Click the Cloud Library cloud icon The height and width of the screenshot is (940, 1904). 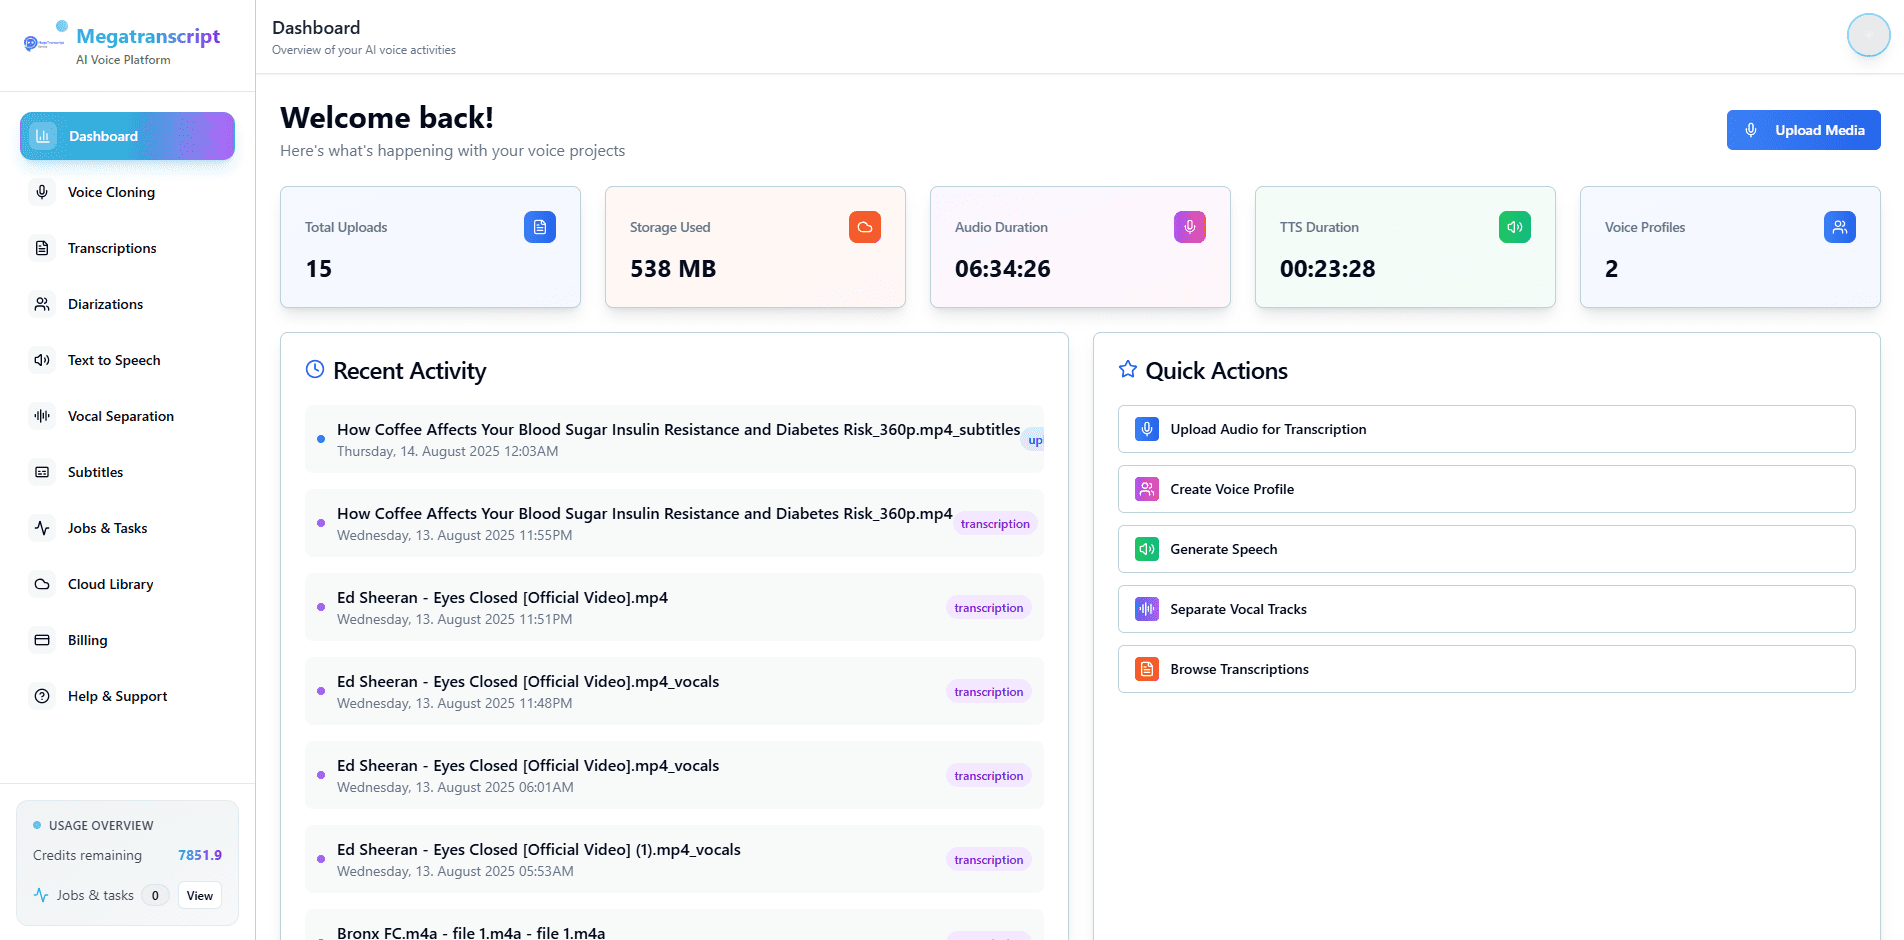[x=42, y=584]
